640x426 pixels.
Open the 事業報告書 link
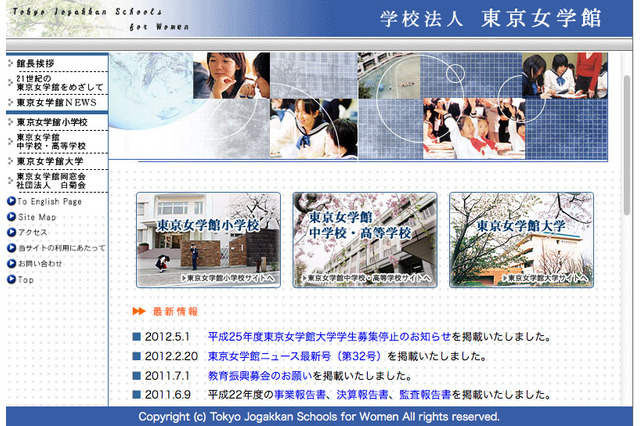tap(300, 395)
